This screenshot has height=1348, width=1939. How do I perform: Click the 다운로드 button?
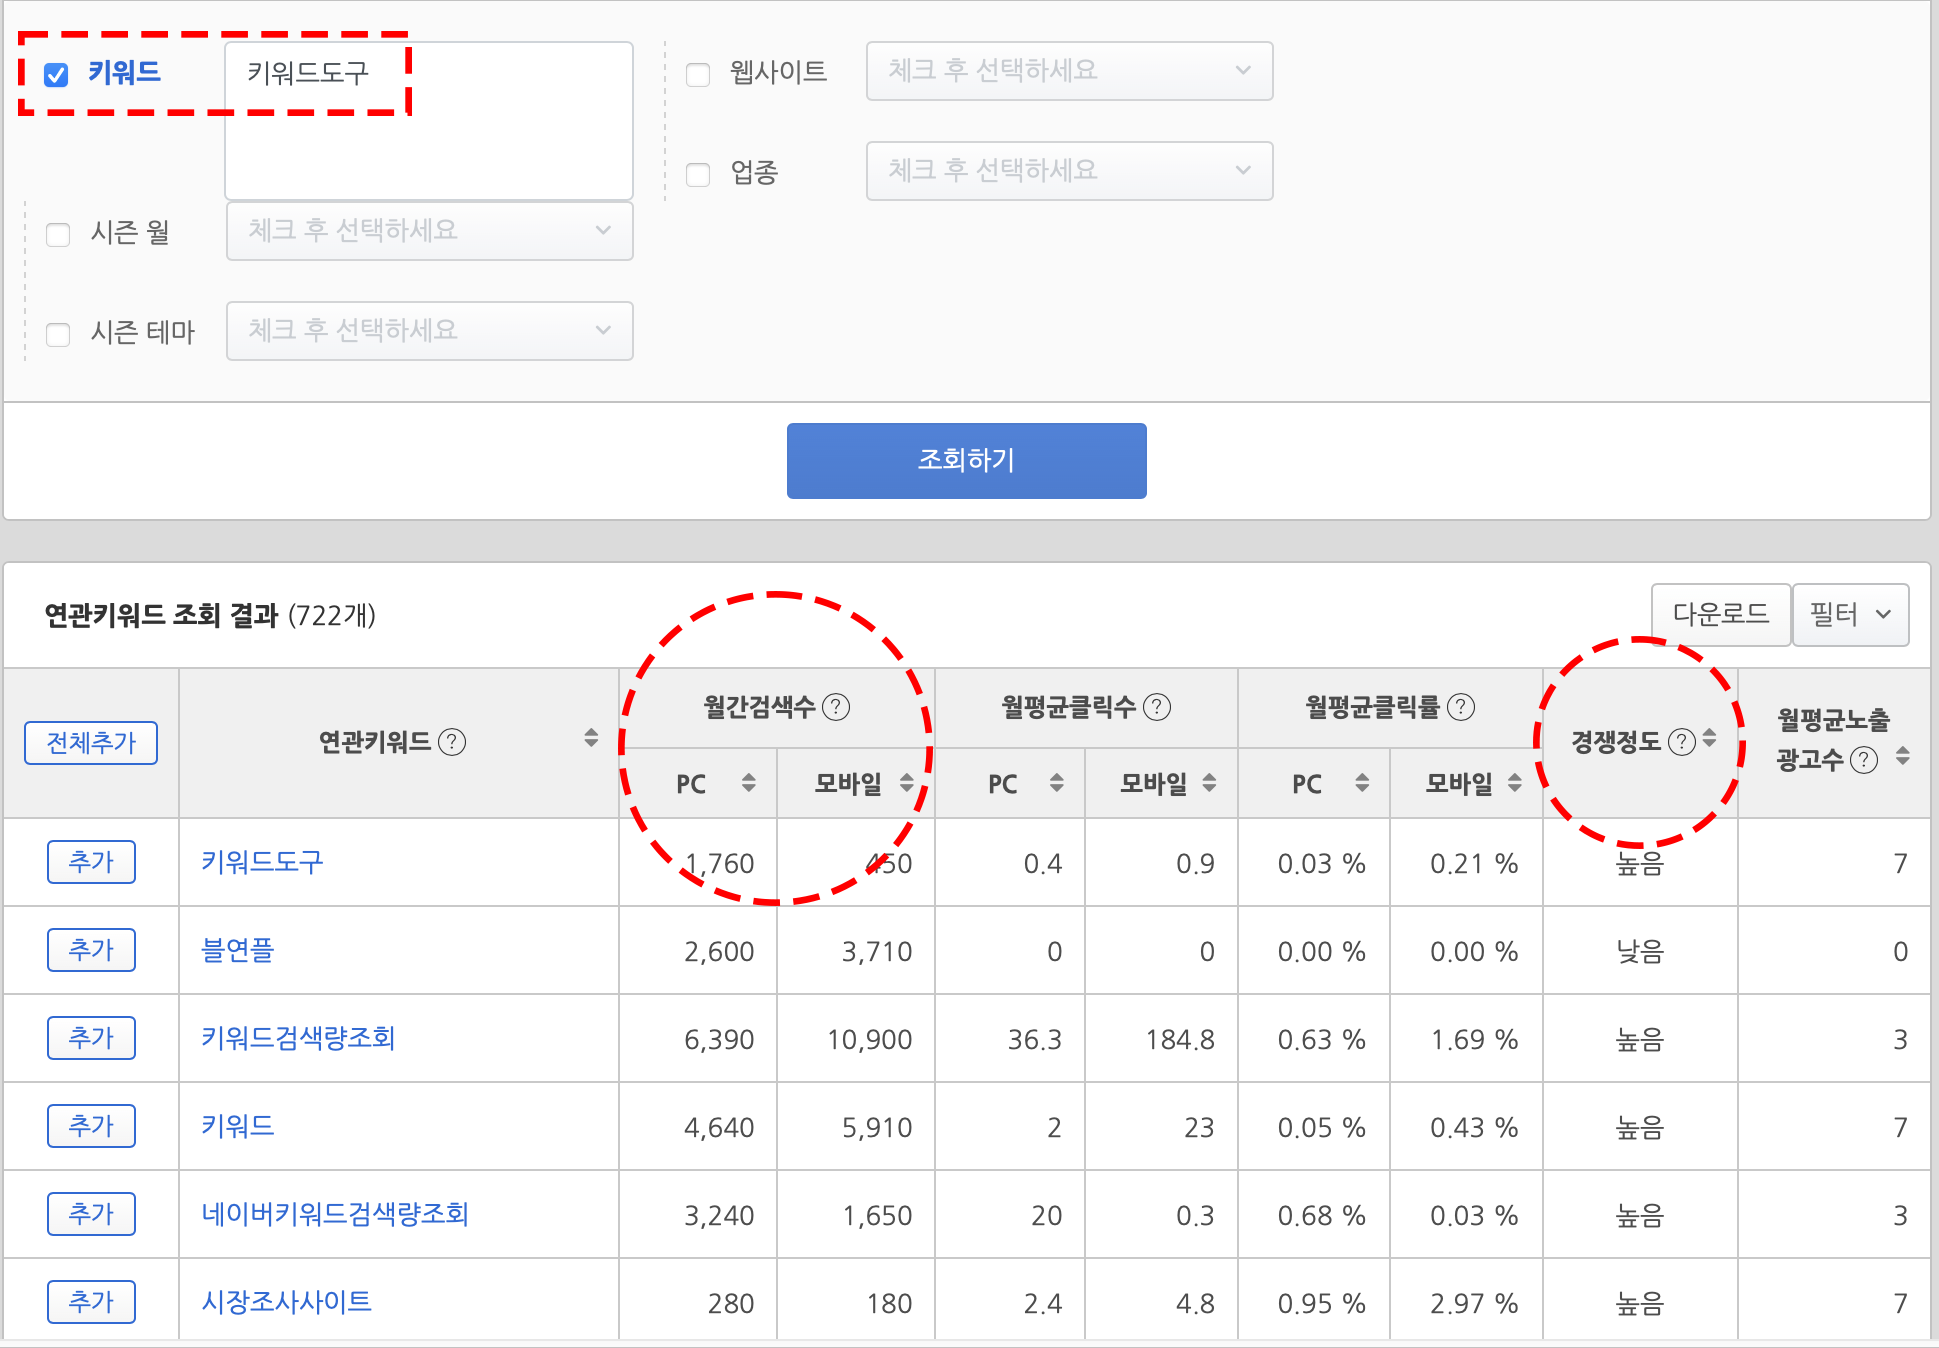click(x=1720, y=615)
